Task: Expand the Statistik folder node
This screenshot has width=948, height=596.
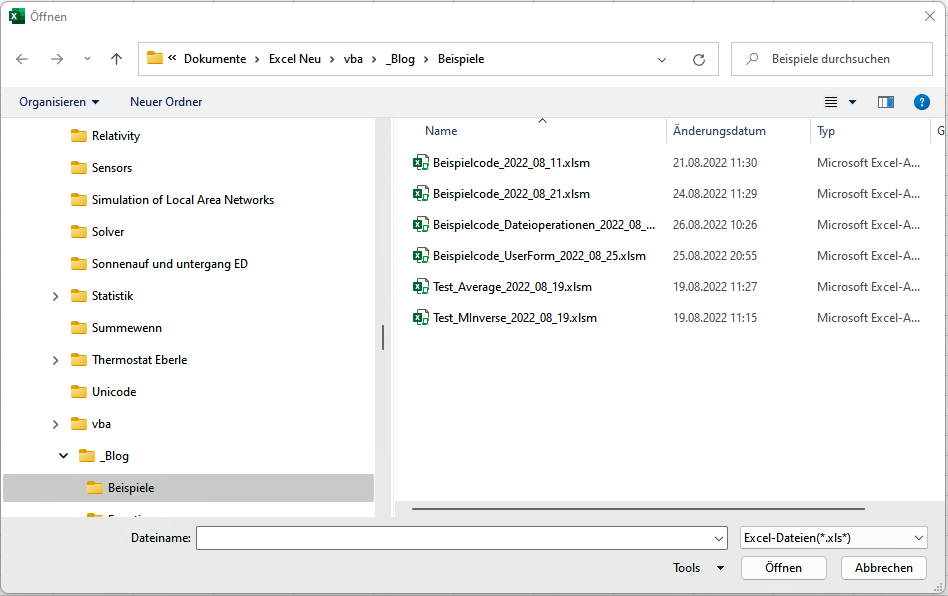Action: [x=55, y=296]
